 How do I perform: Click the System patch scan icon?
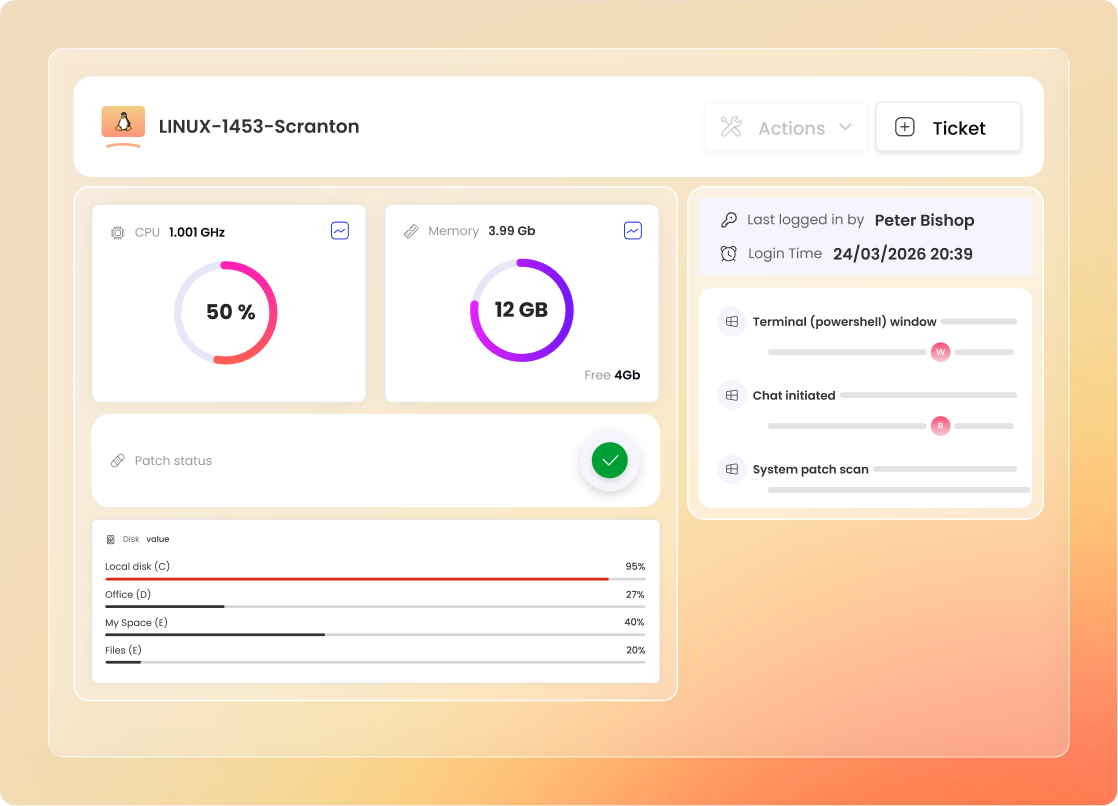(731, 469)
